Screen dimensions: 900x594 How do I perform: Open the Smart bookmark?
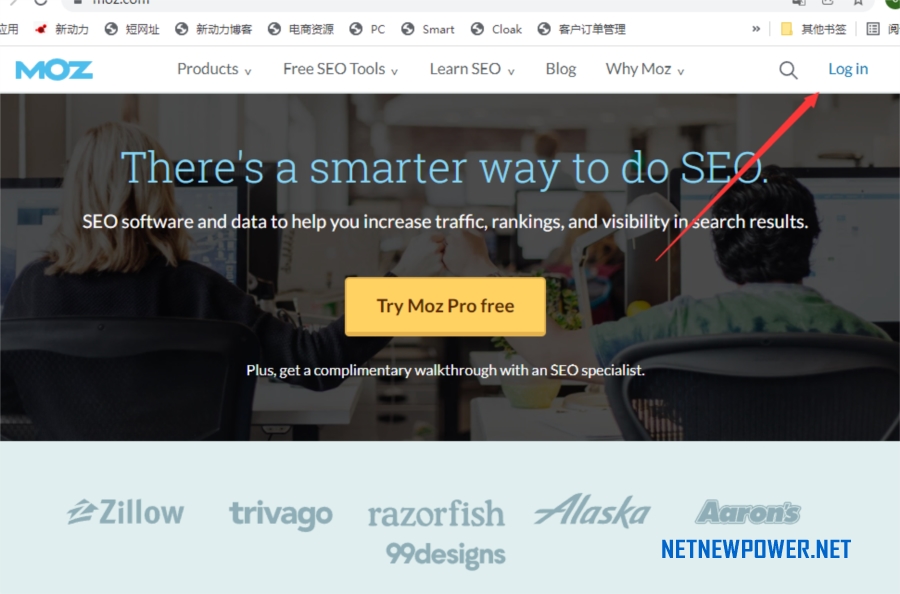click(x=428, y=29)
